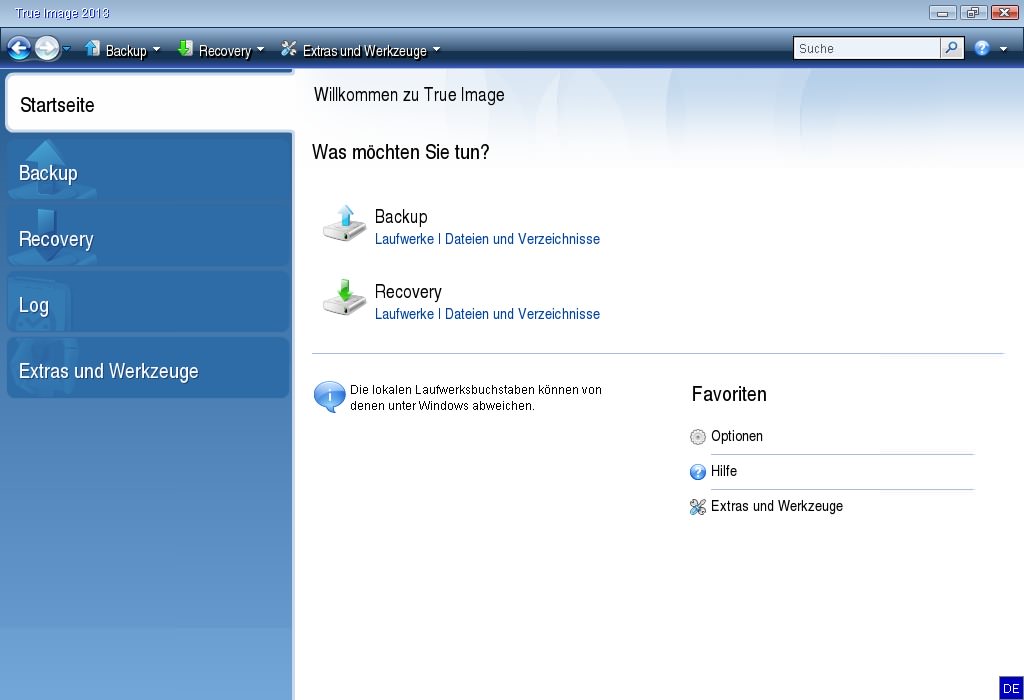Click the magnifier search button
1024x700 pixels.
[952, 48]
